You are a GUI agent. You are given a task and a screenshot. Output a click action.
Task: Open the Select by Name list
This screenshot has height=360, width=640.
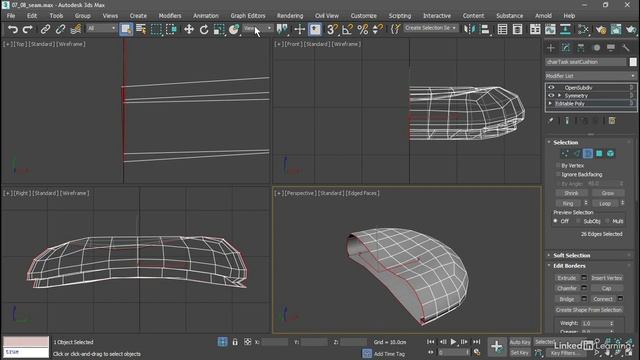pyautogui.click(x=141, y=29)
